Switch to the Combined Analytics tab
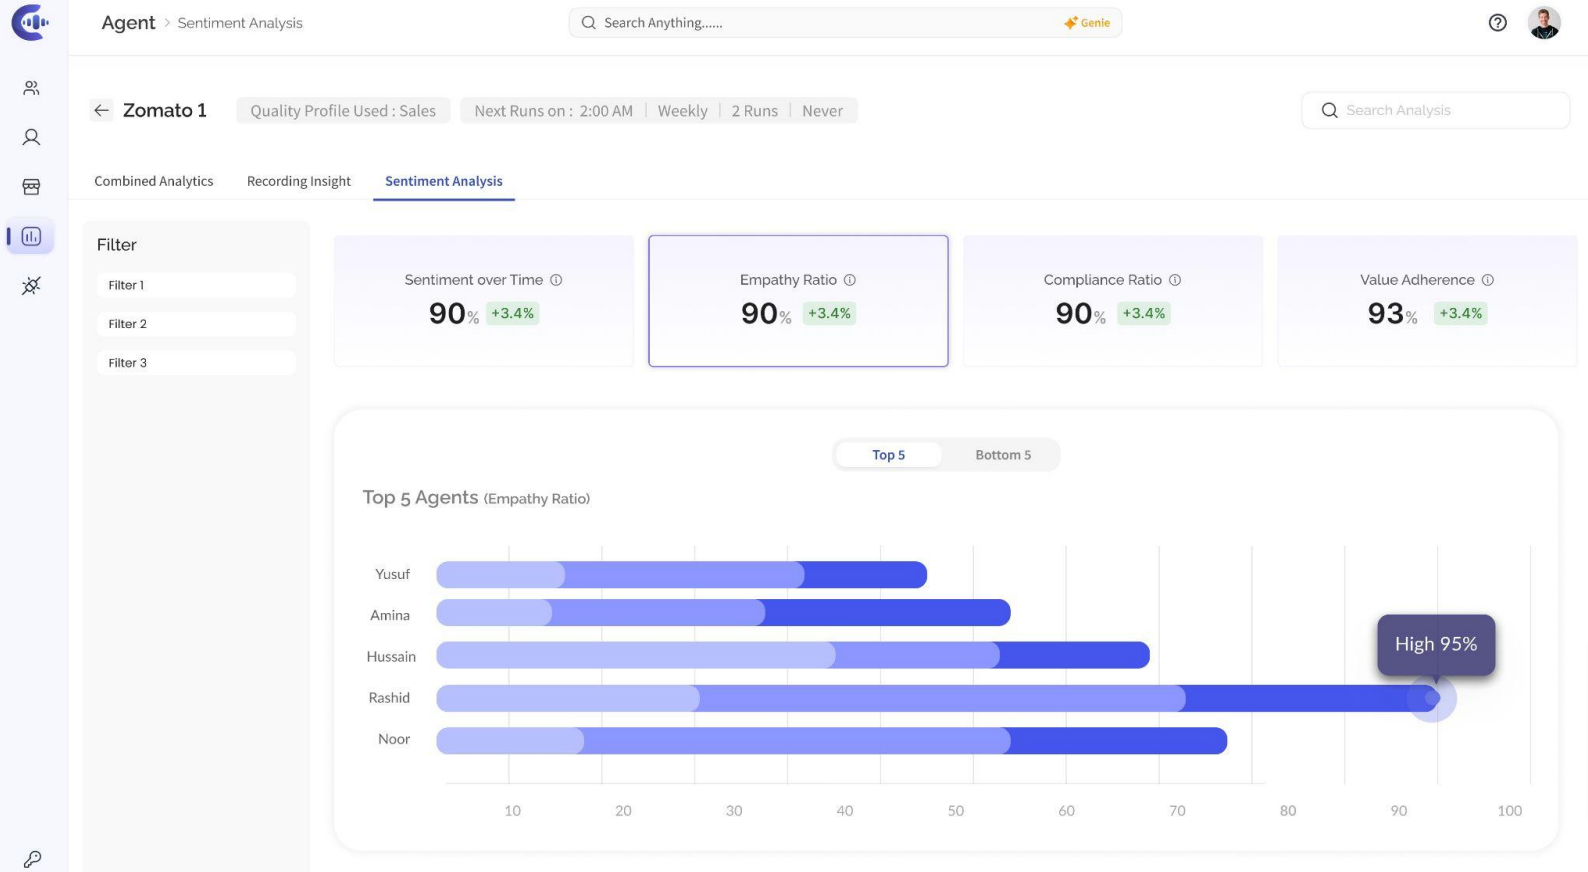Image resolution: width=1588 pixels, height=872 pixels. coord(154,181)
